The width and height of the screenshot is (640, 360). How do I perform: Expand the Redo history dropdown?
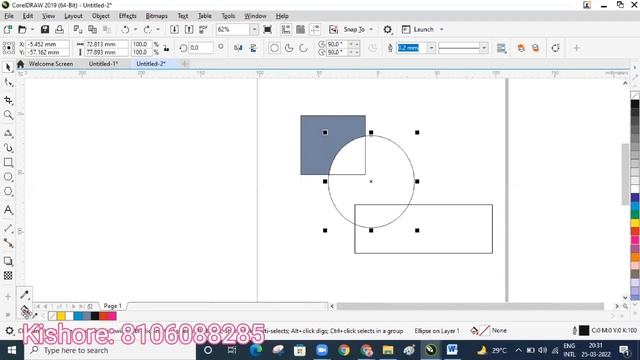click(x=158, y=29)
